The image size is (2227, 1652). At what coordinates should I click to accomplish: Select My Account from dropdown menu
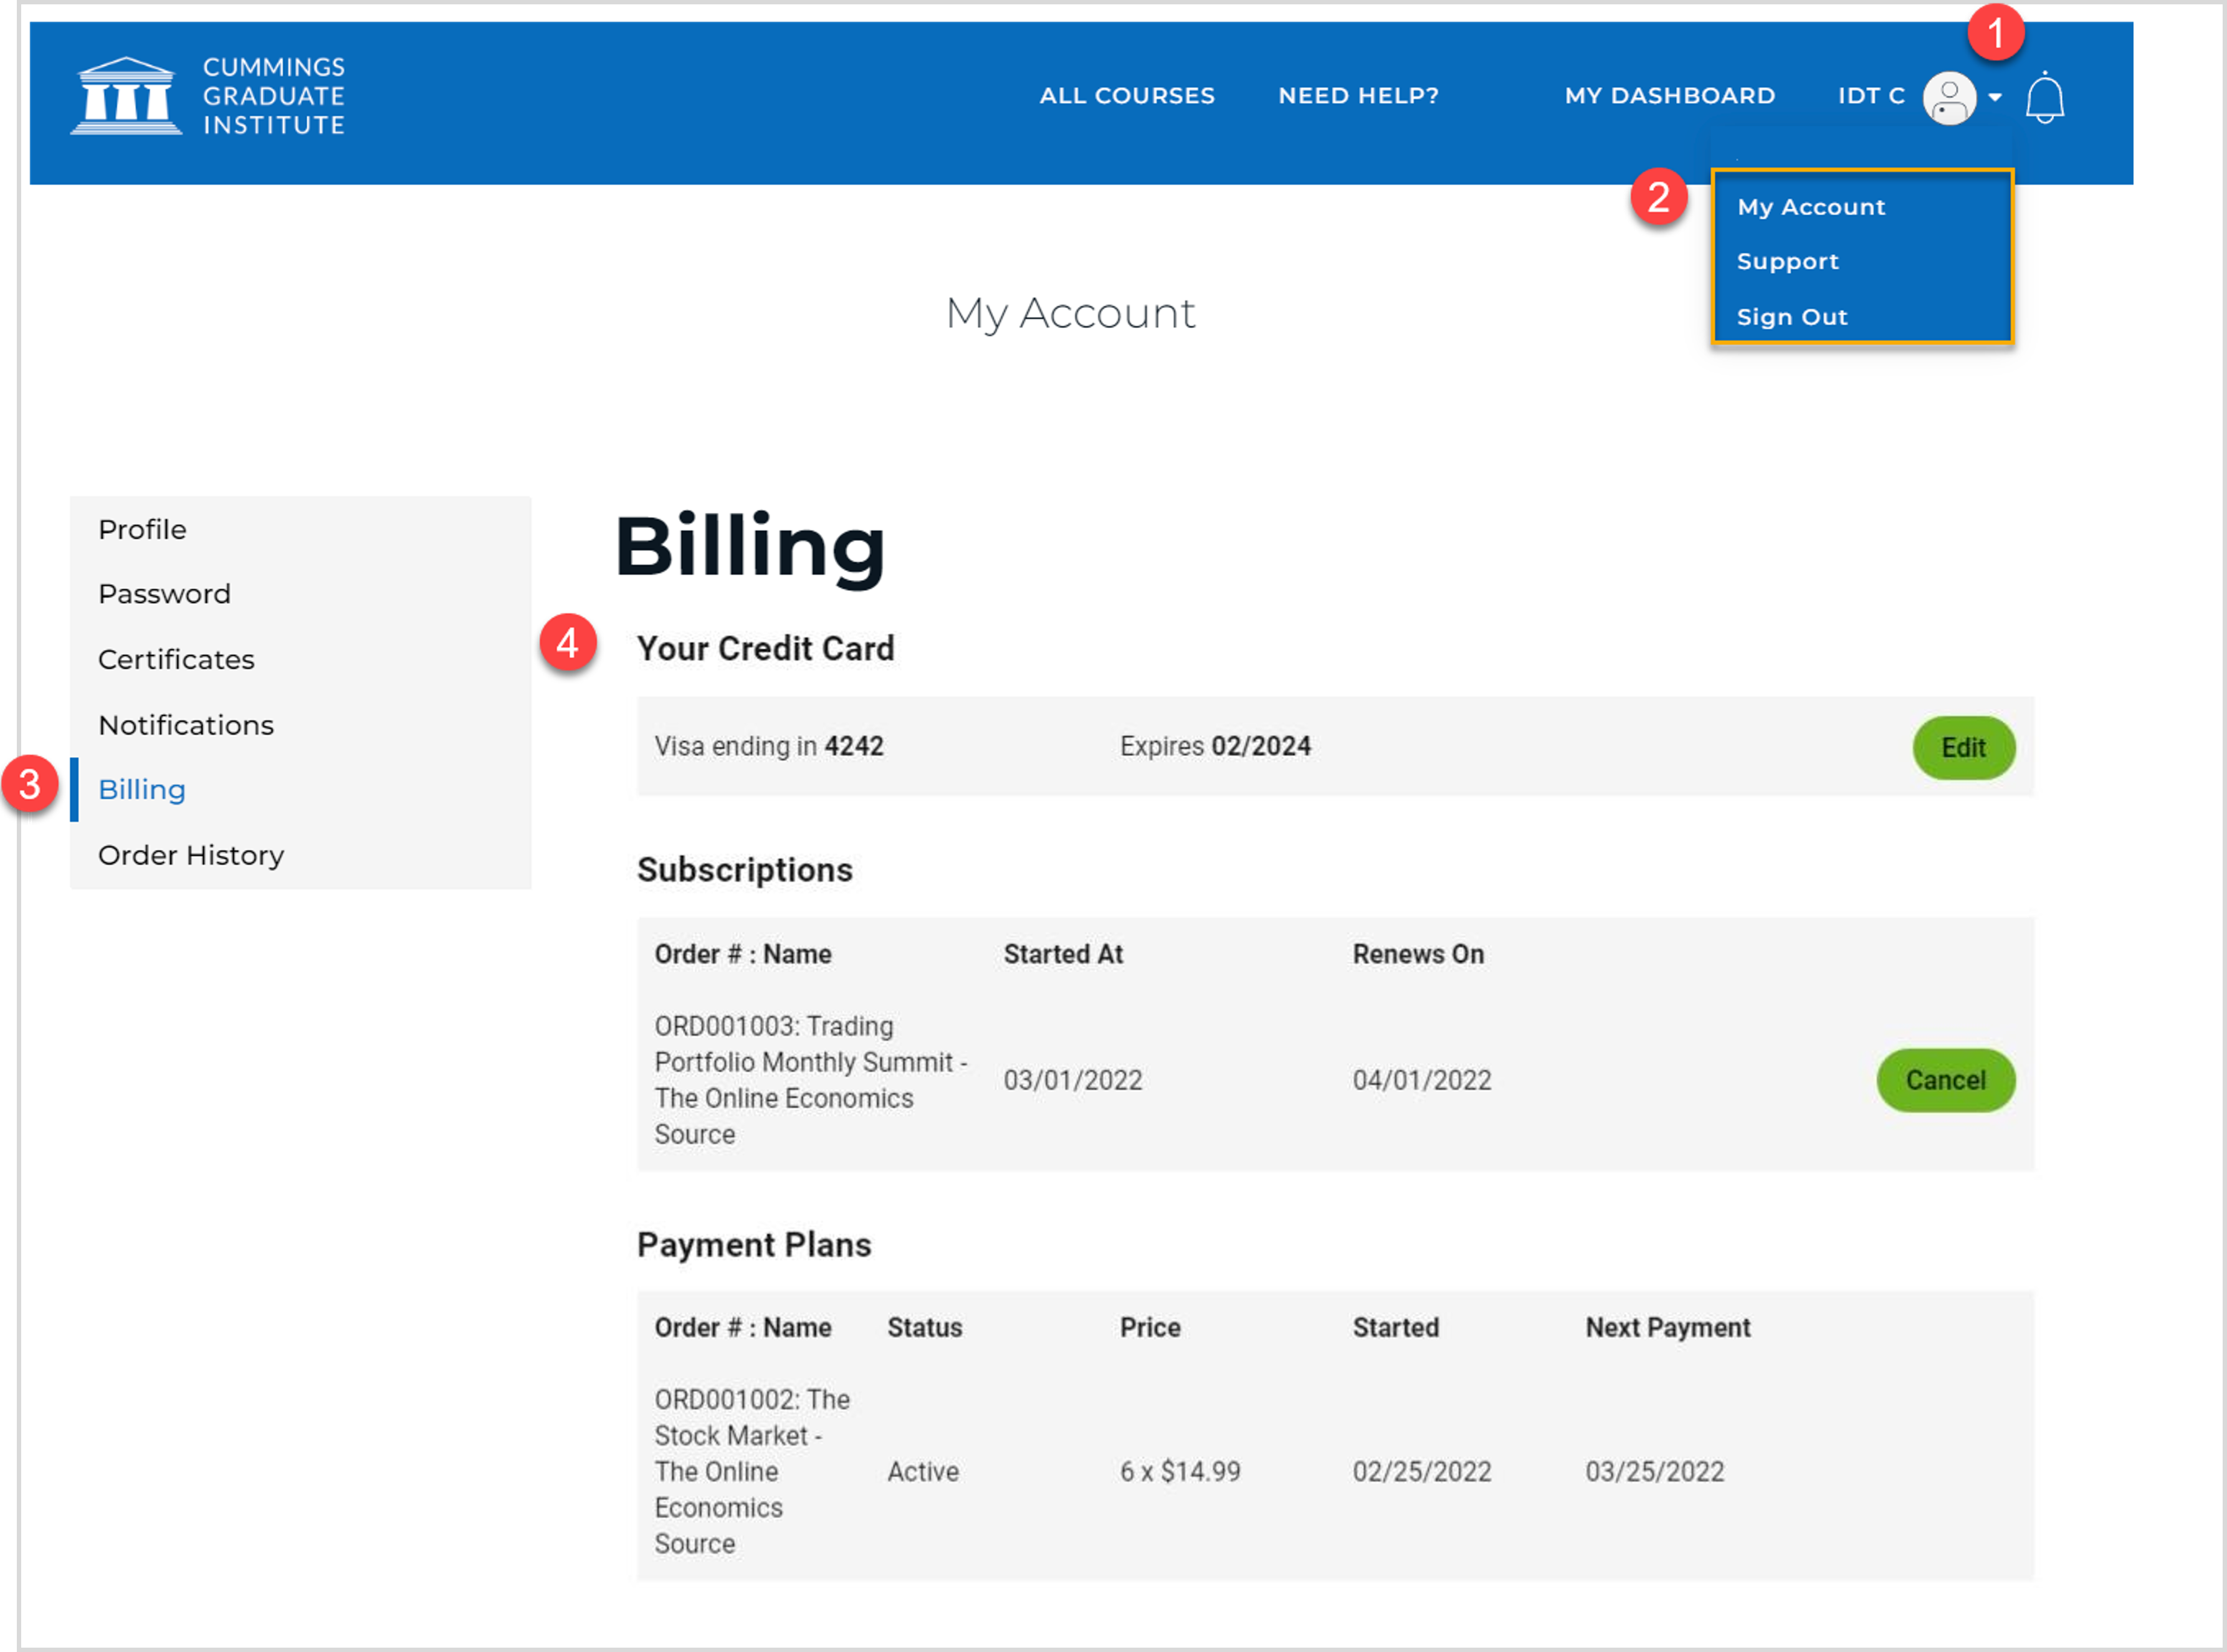[1810, 207]
